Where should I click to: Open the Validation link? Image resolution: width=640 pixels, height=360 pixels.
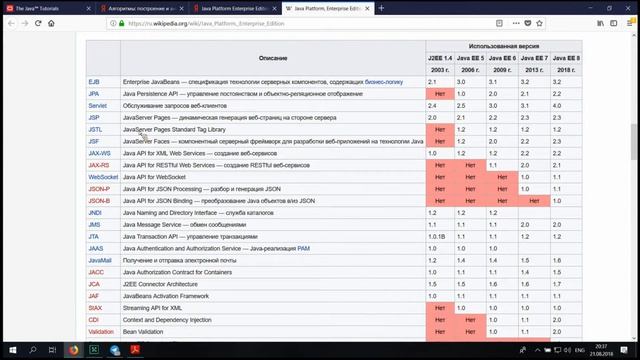click(101, 331)
